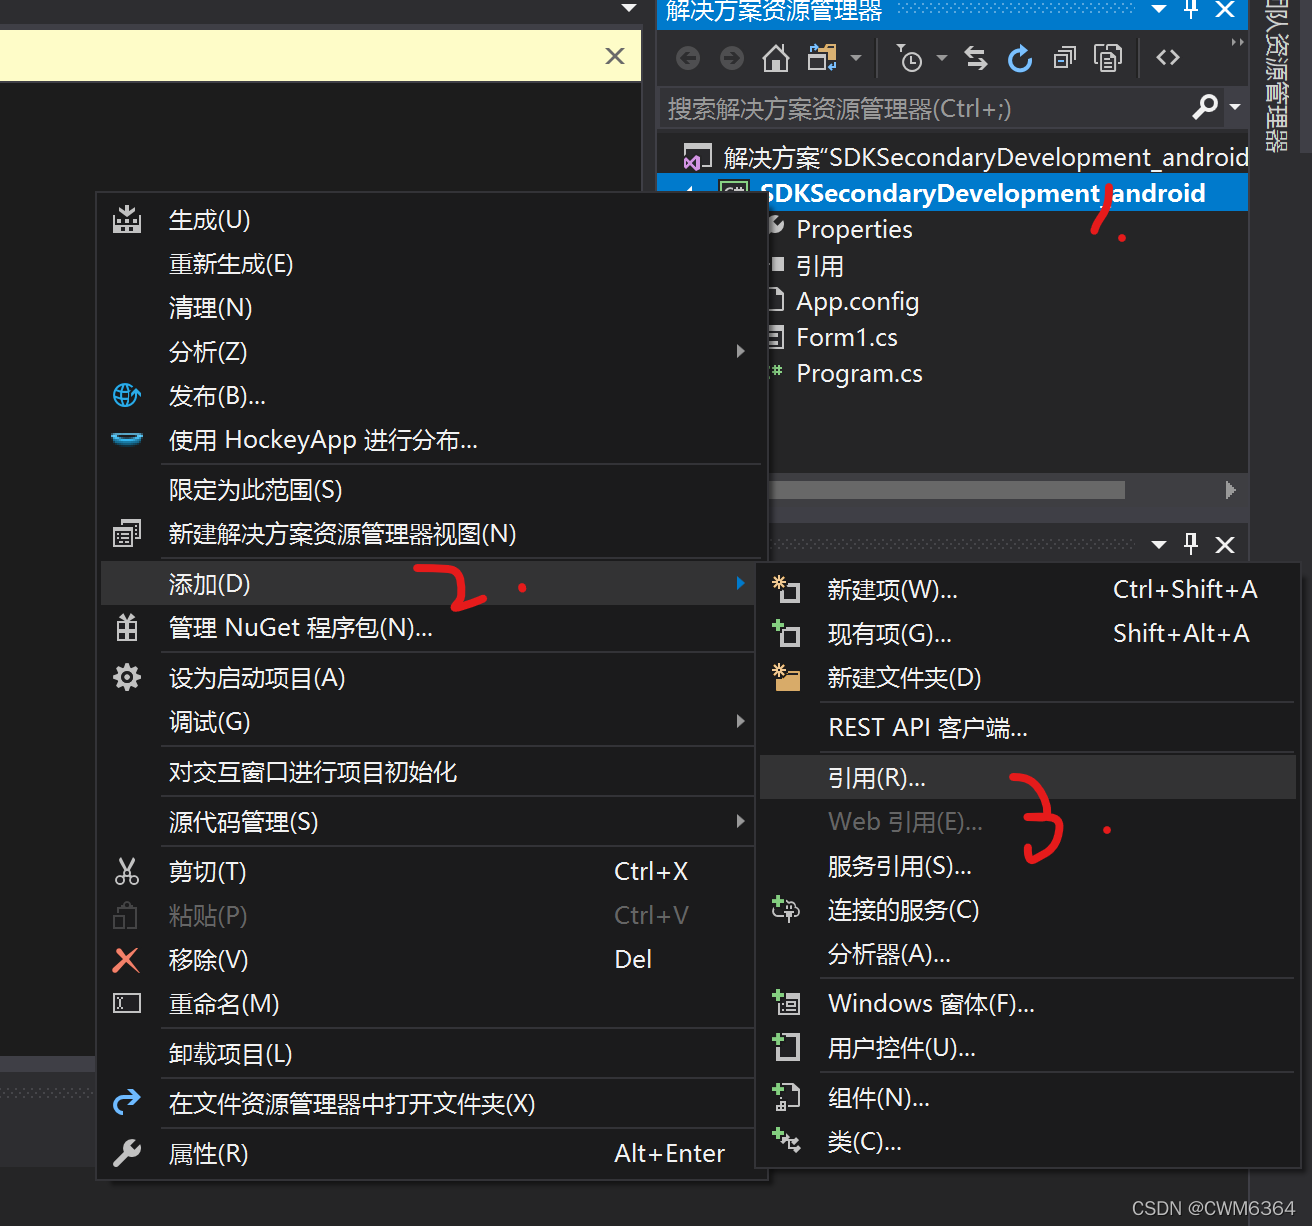1312x1226 pixels.
Task: Click the Add (添加) submenu arrow
Action: point(741,583)
